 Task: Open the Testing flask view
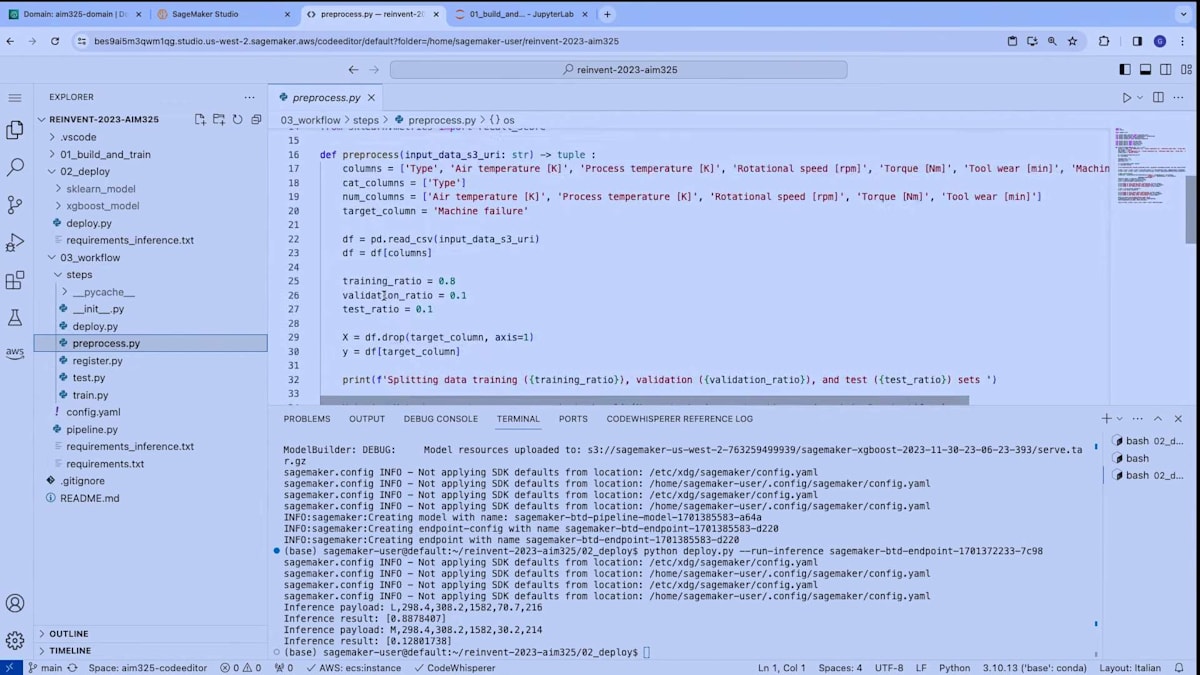pyautogui.click(x=15, y=318)
